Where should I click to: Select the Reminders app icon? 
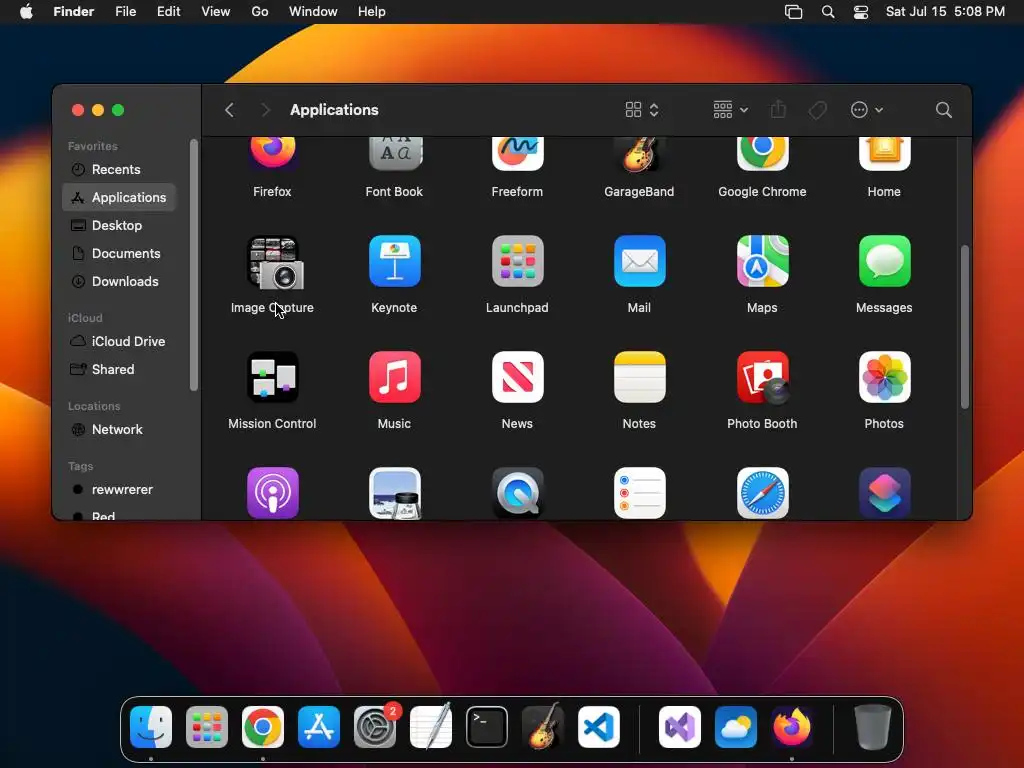(x=639, y=493)
